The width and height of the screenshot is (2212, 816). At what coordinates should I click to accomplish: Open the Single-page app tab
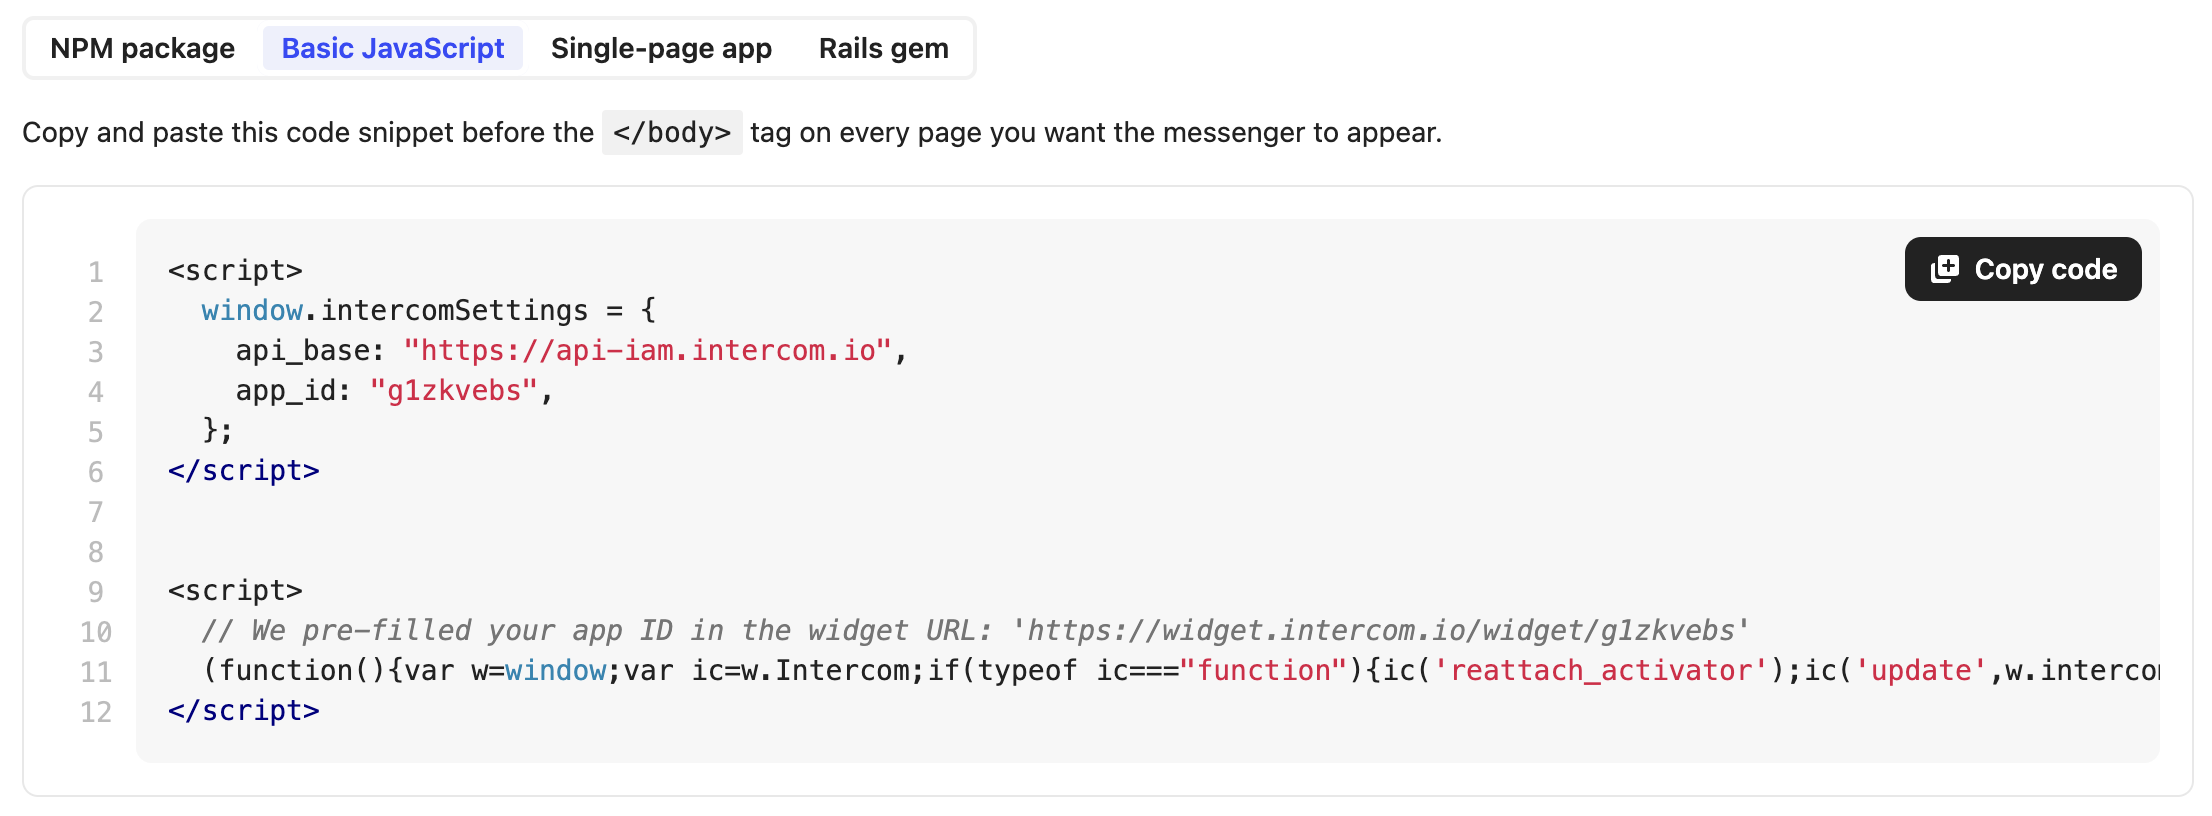[x=661, y=48]
